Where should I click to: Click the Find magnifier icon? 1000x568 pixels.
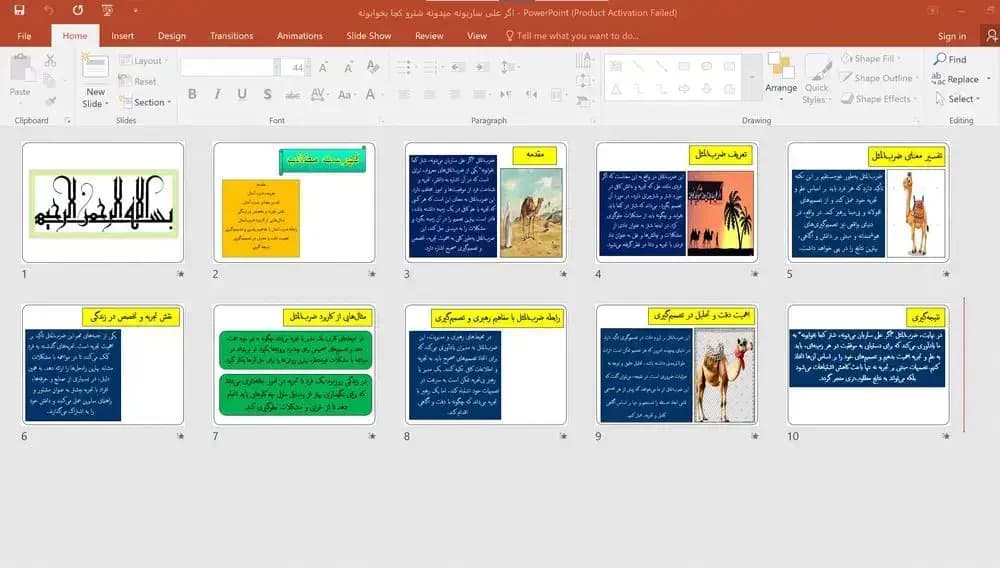[939, 59]
